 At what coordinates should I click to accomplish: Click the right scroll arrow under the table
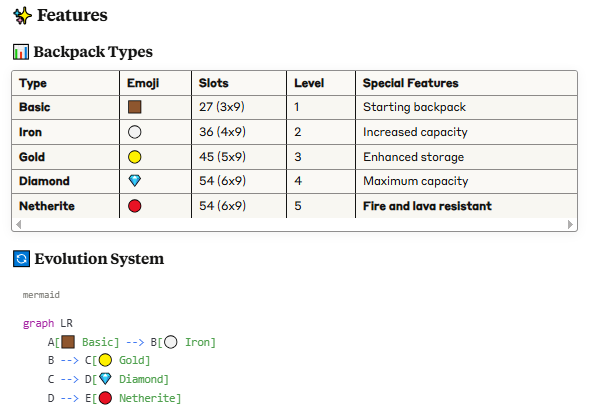(570, 225)
